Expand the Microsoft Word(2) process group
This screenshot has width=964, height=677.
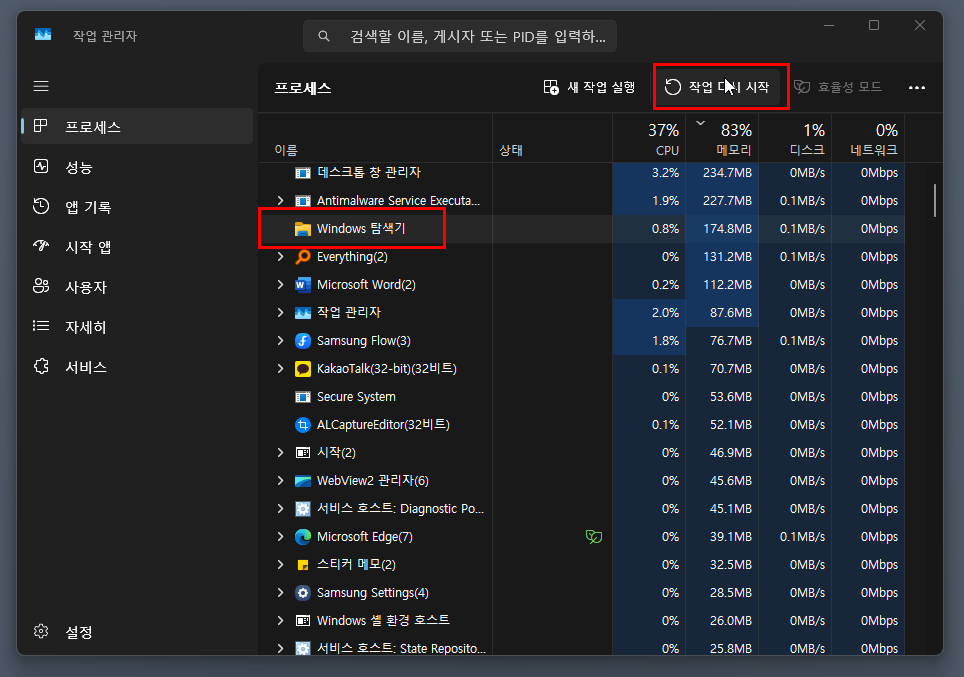point(280,285)
